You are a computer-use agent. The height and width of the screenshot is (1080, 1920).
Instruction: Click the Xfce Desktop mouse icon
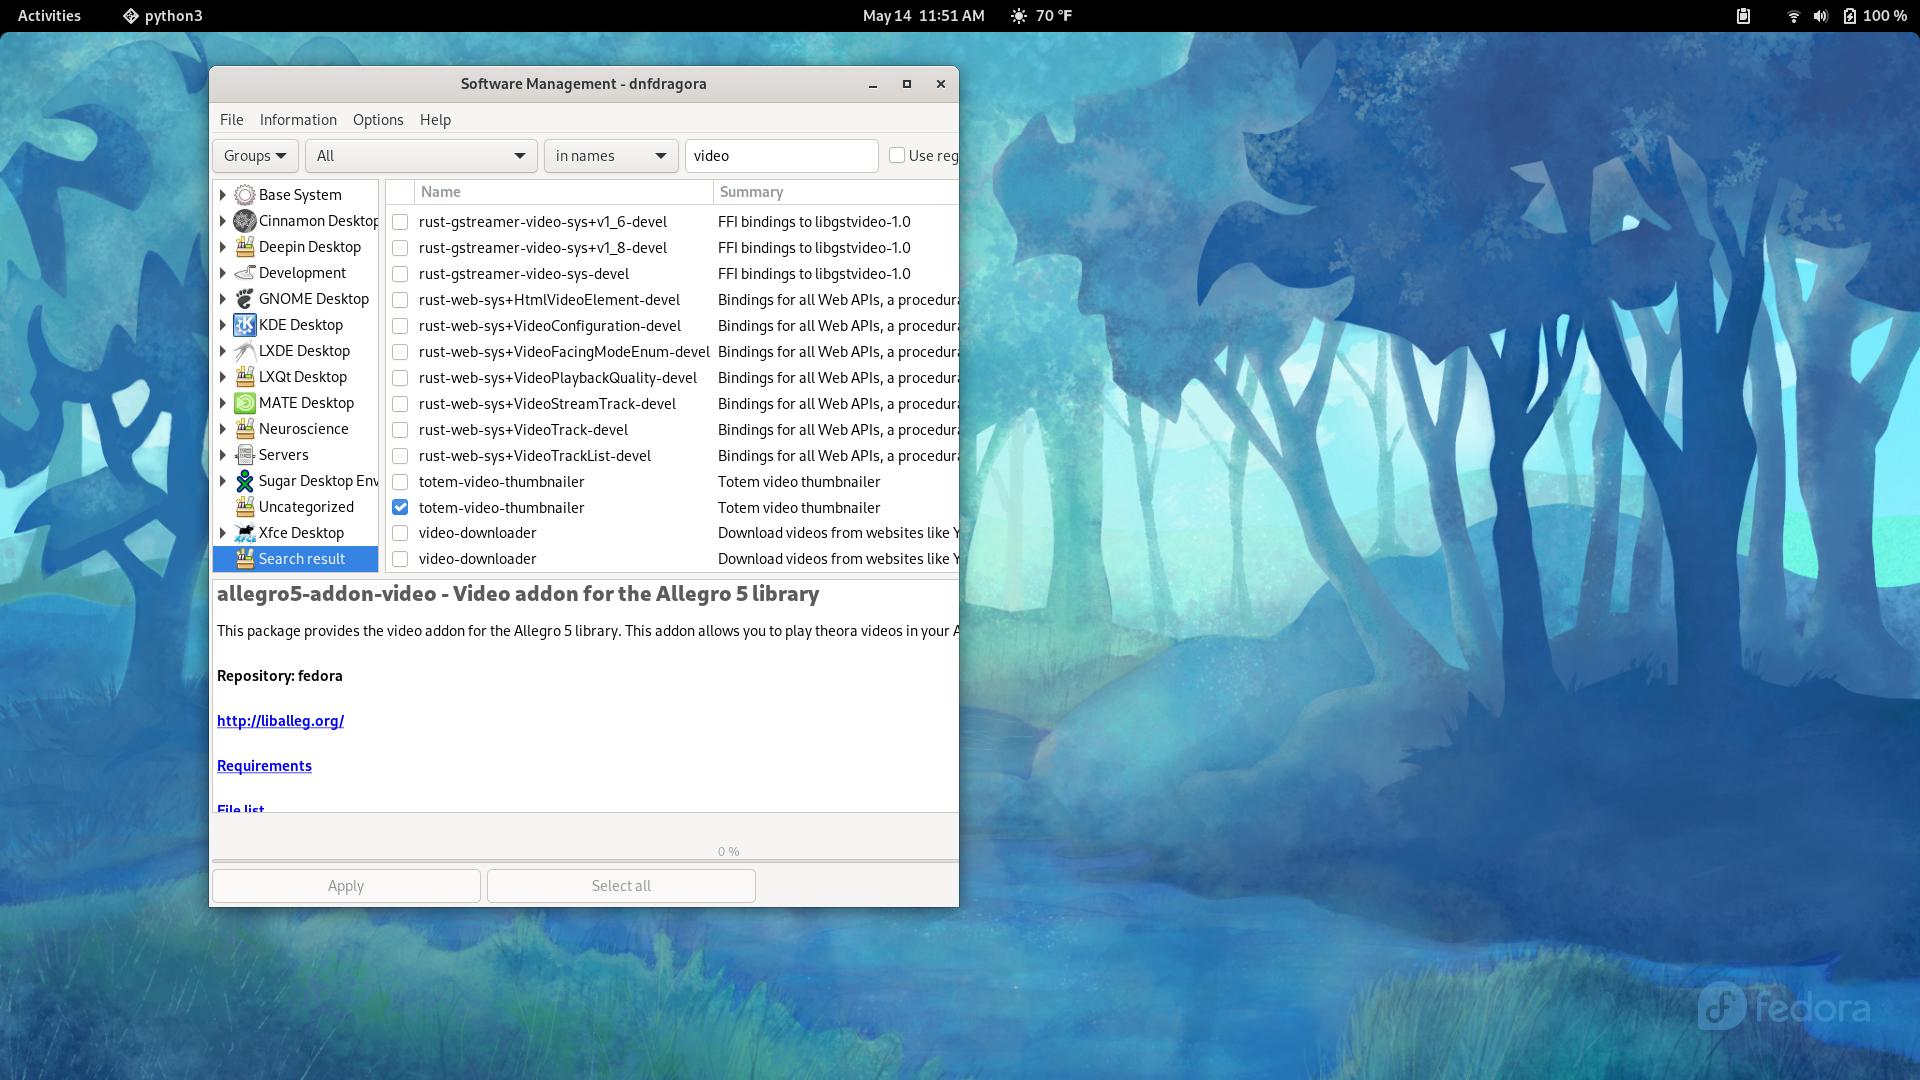coord(245,533)
